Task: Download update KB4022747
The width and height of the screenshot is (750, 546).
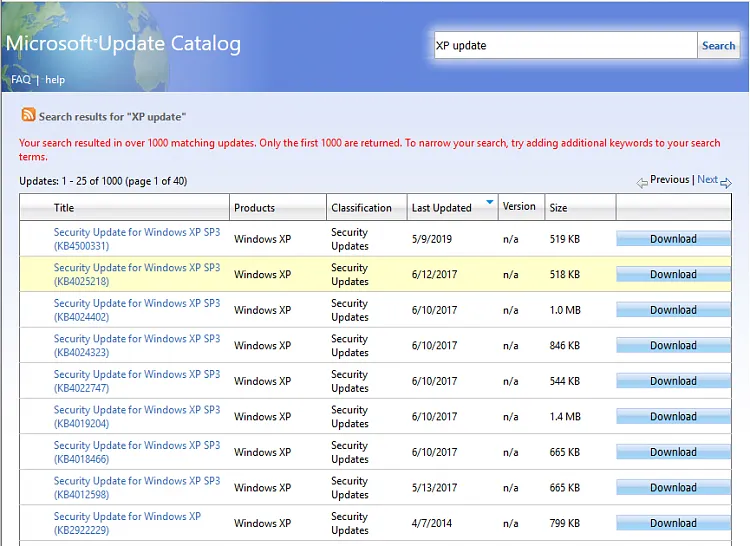Action: click(673, 381)
